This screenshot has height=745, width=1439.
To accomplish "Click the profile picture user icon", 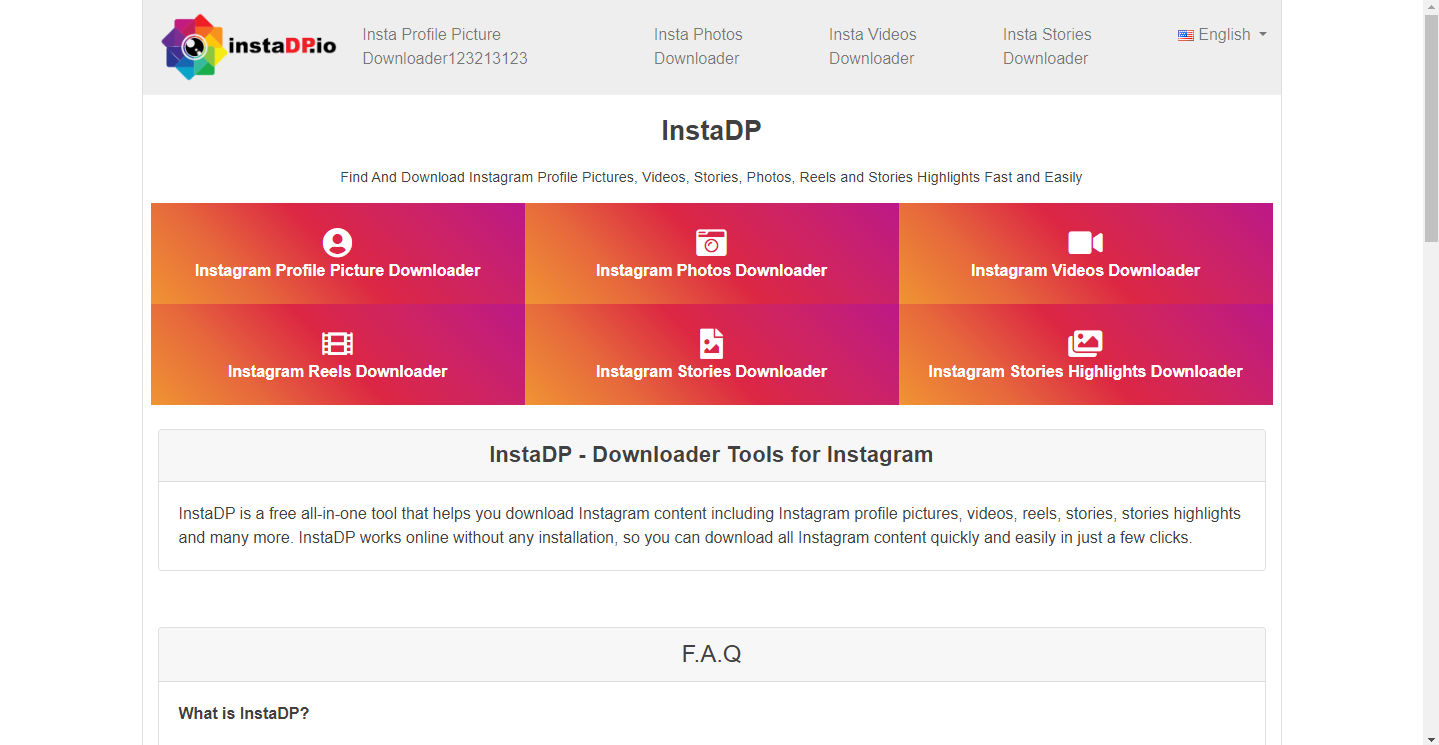I will (338, 242).
